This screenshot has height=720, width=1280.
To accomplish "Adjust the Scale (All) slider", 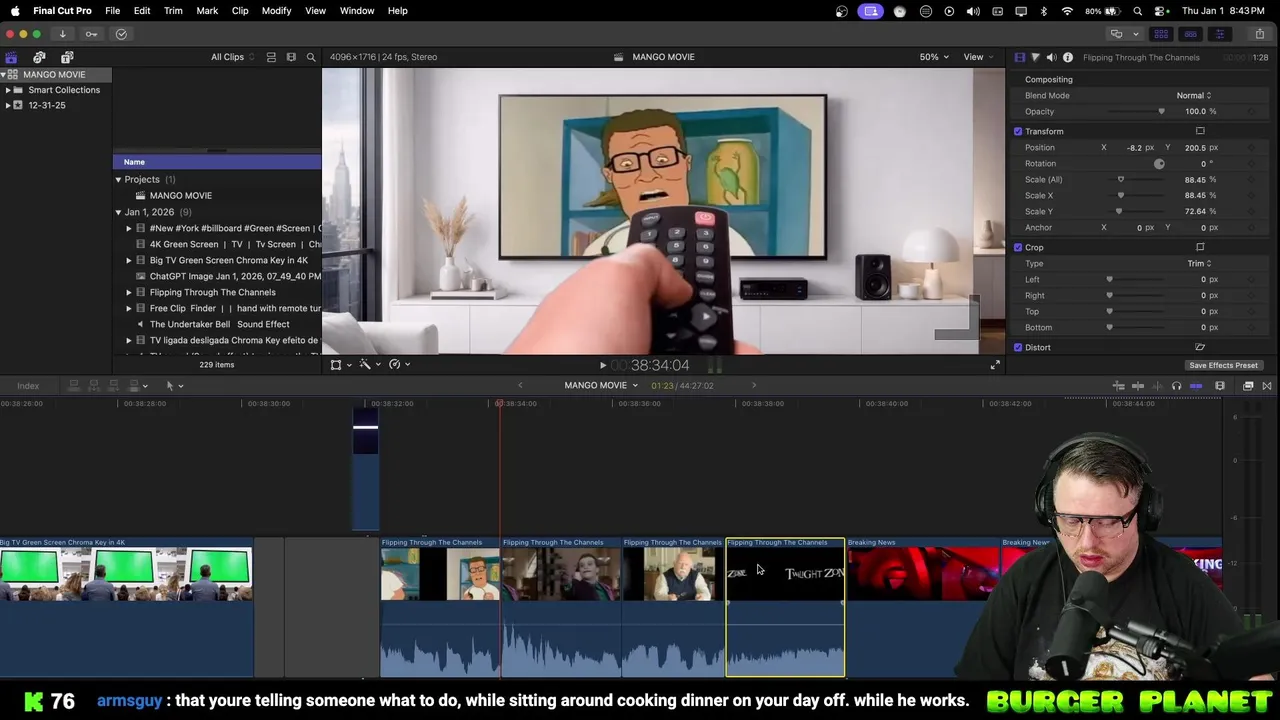I will [1120, 180].
